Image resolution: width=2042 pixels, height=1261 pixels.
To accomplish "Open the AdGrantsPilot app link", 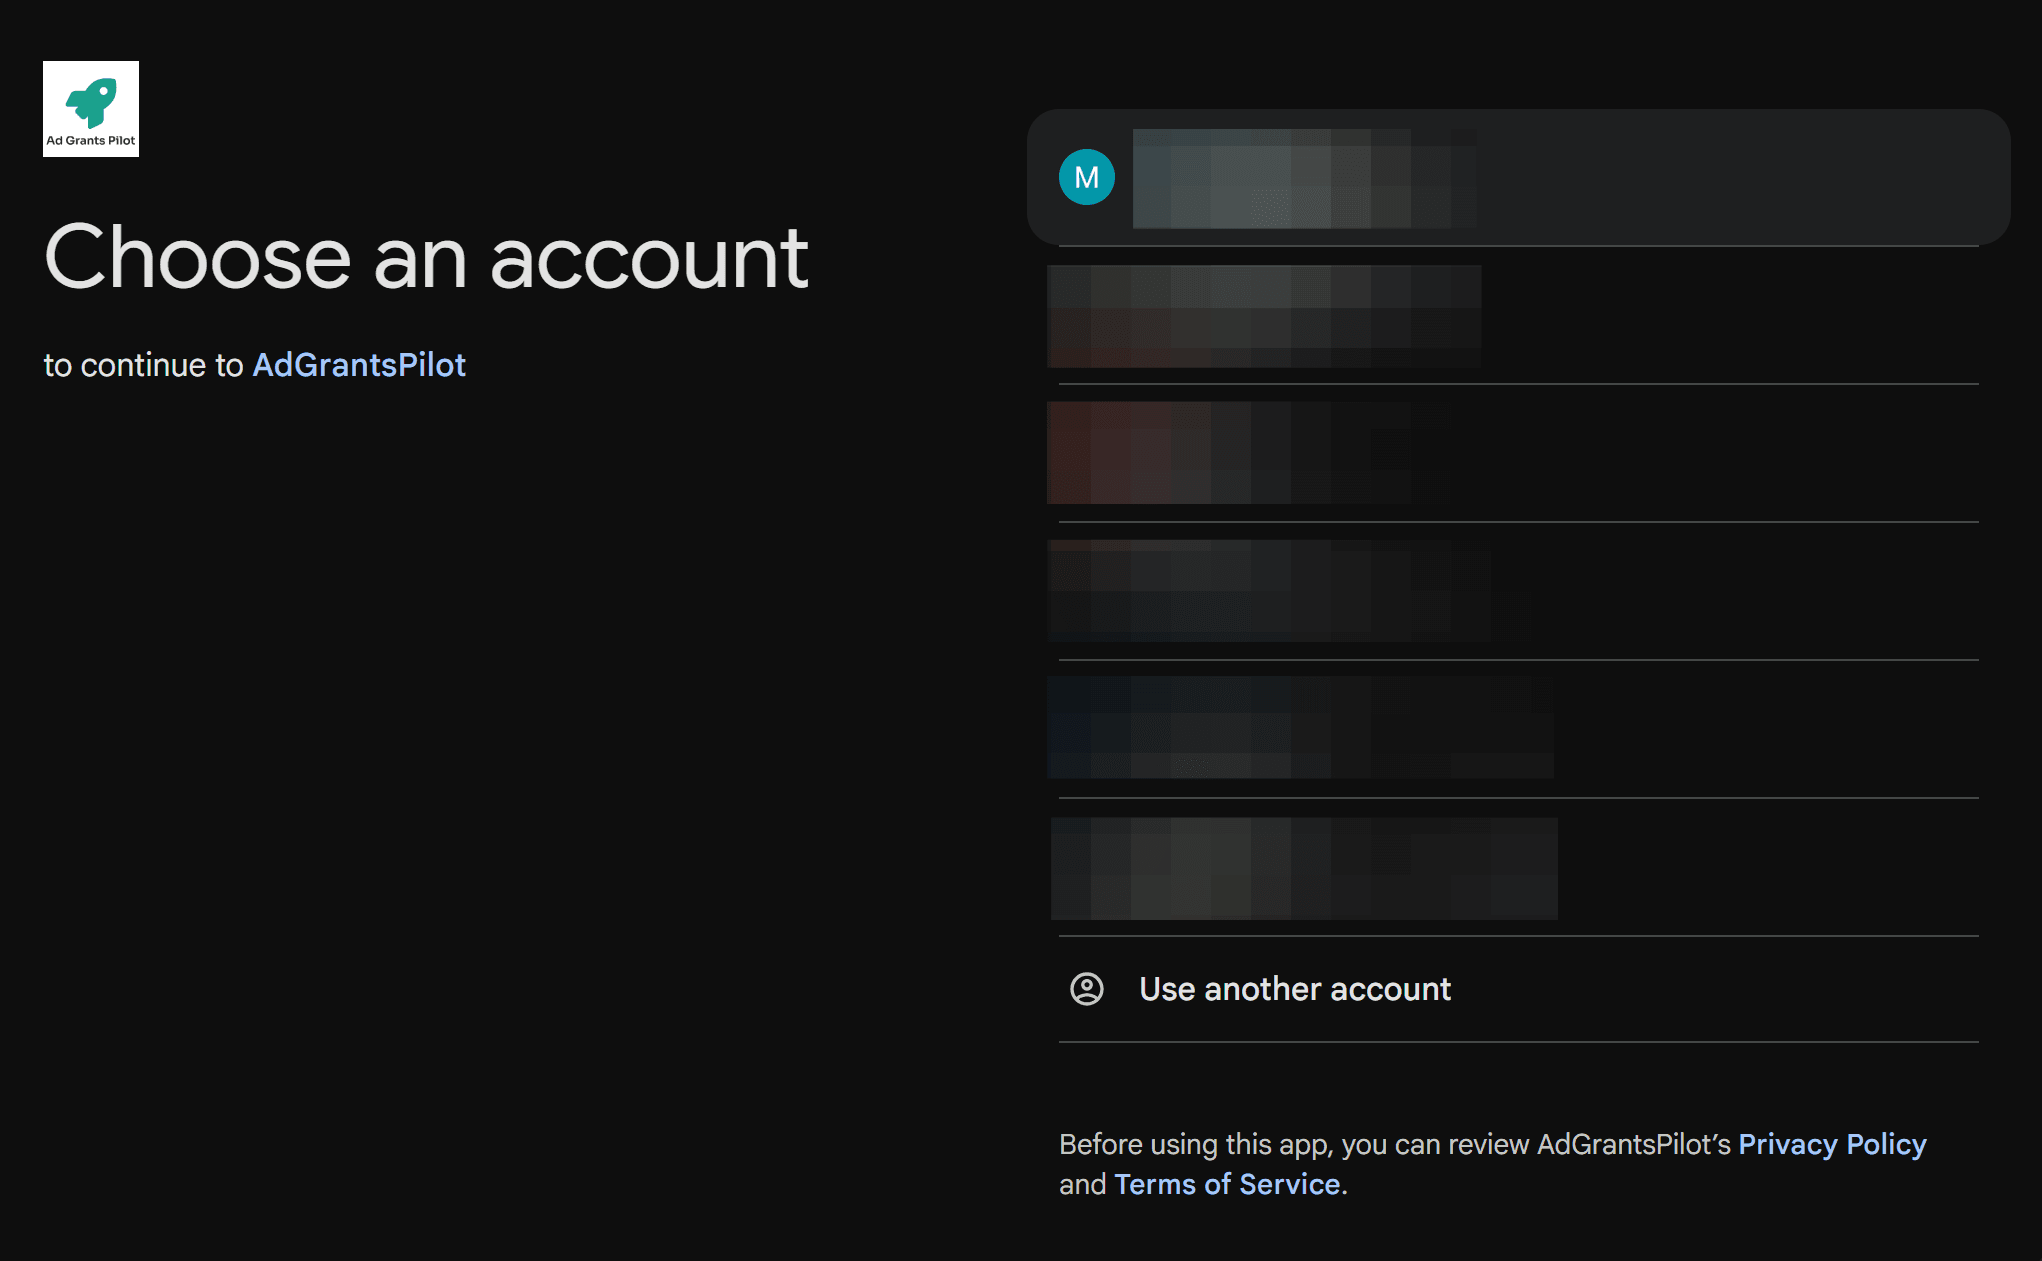I will tap(359, 365).
